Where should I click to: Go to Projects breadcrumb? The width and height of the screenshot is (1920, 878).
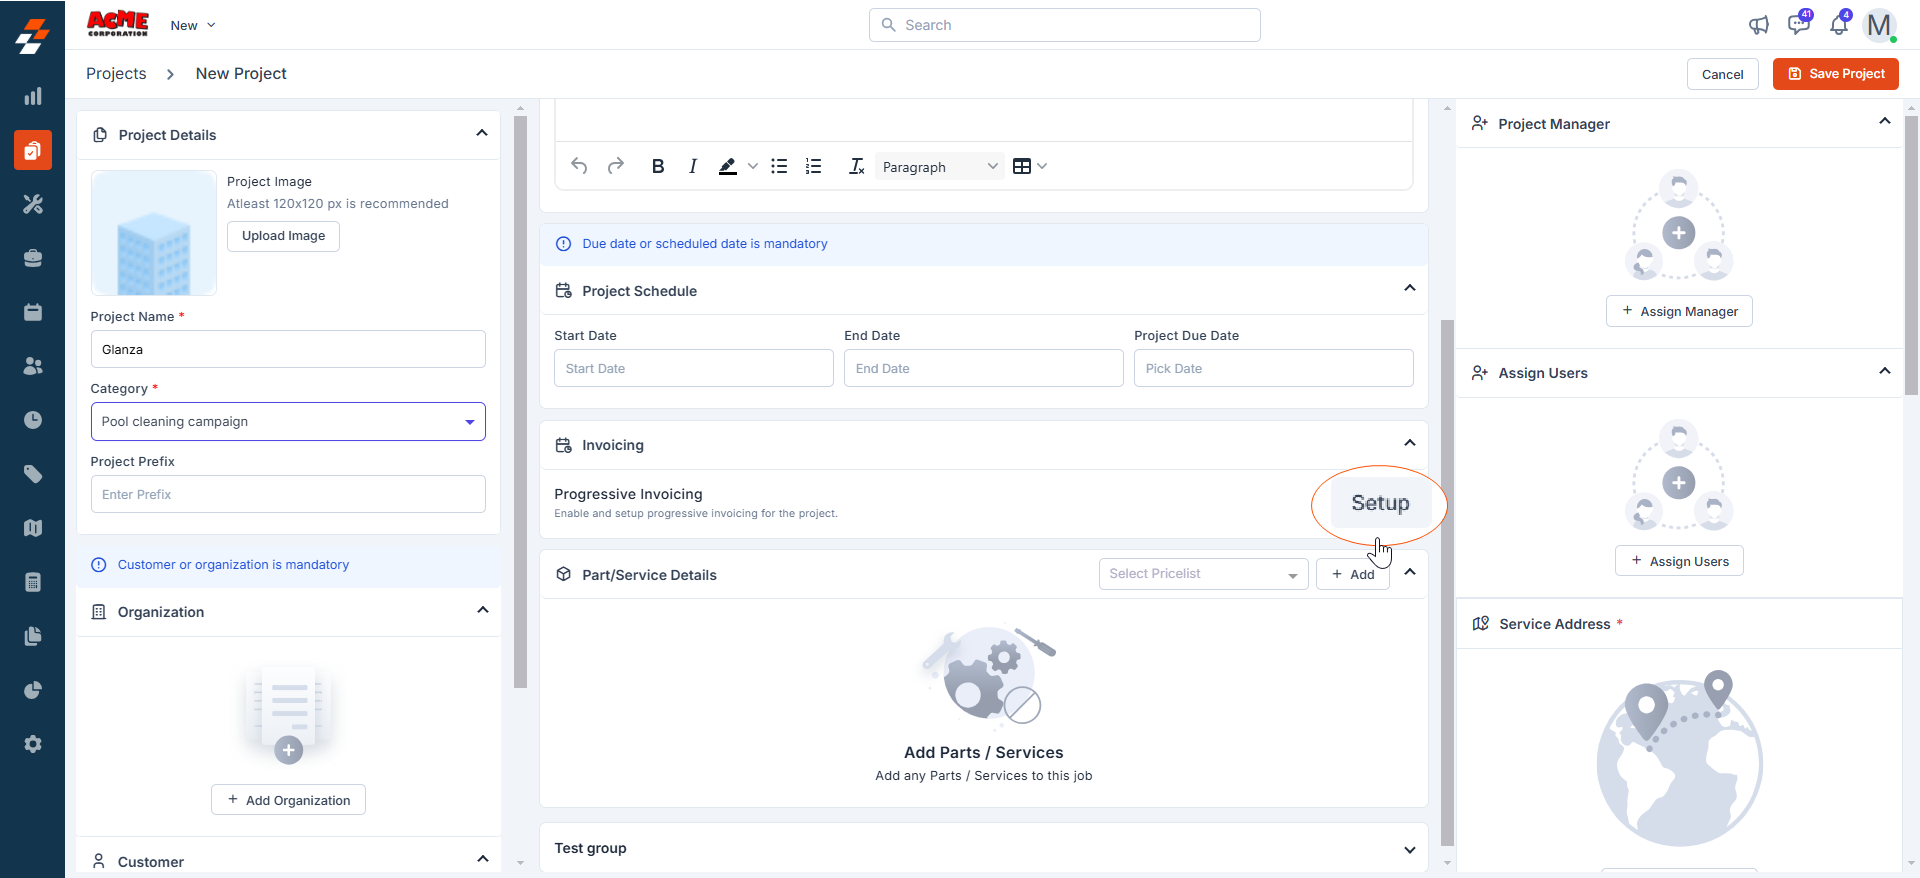click(x=116, y=74)
